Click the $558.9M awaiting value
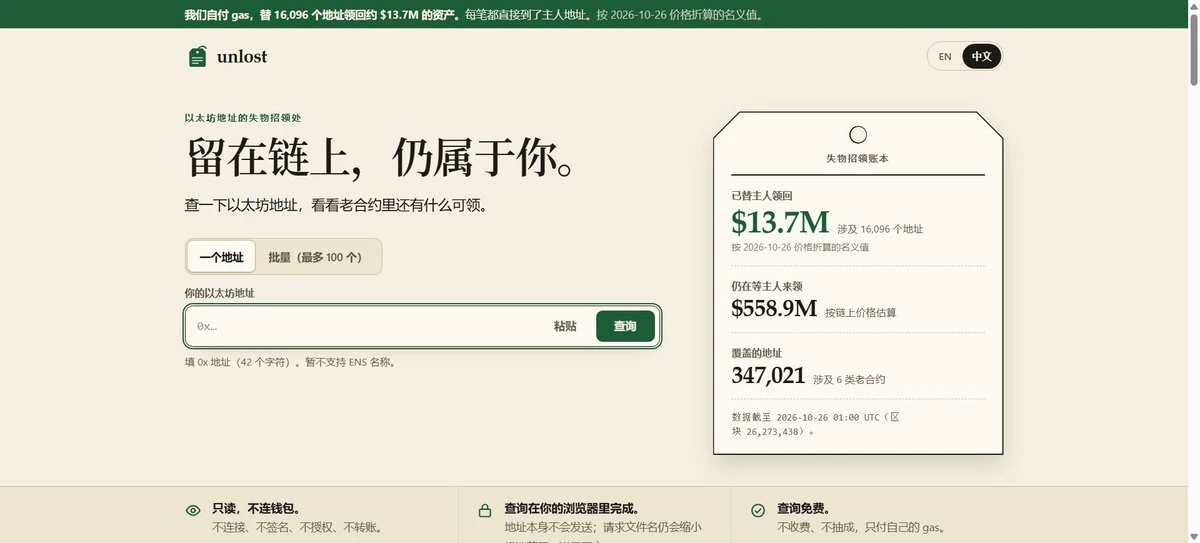Screen dimensions: 1200x543 (774, 309)
